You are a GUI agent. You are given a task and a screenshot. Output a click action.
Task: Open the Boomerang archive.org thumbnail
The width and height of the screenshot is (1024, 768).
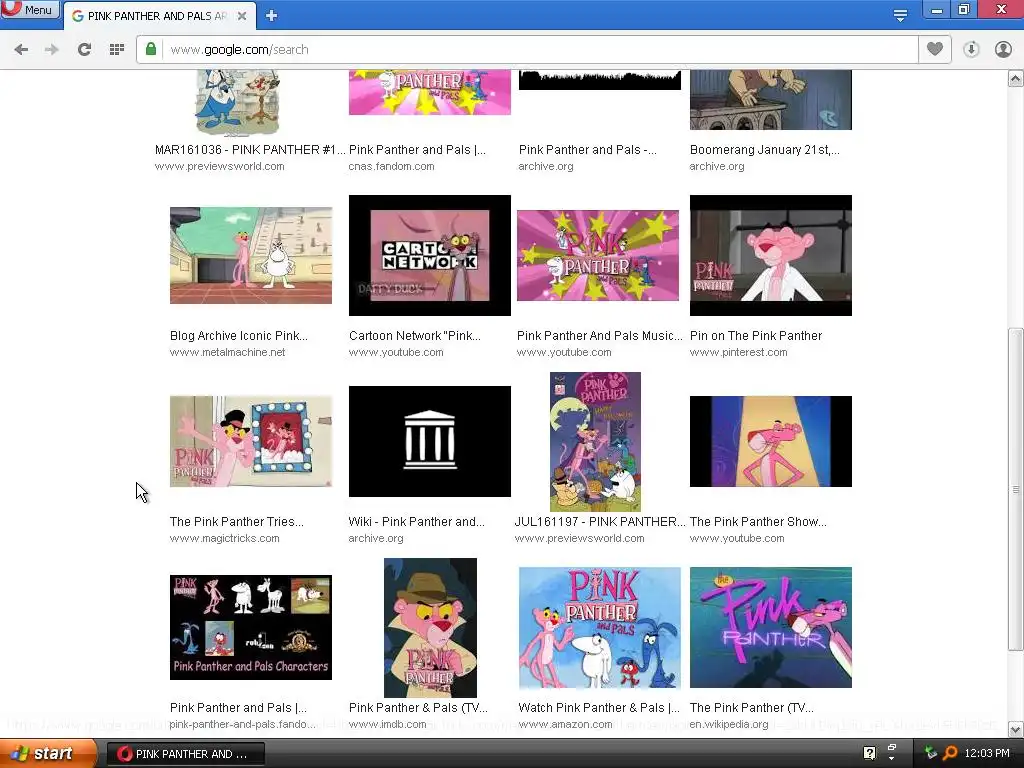tap(771, 100)
